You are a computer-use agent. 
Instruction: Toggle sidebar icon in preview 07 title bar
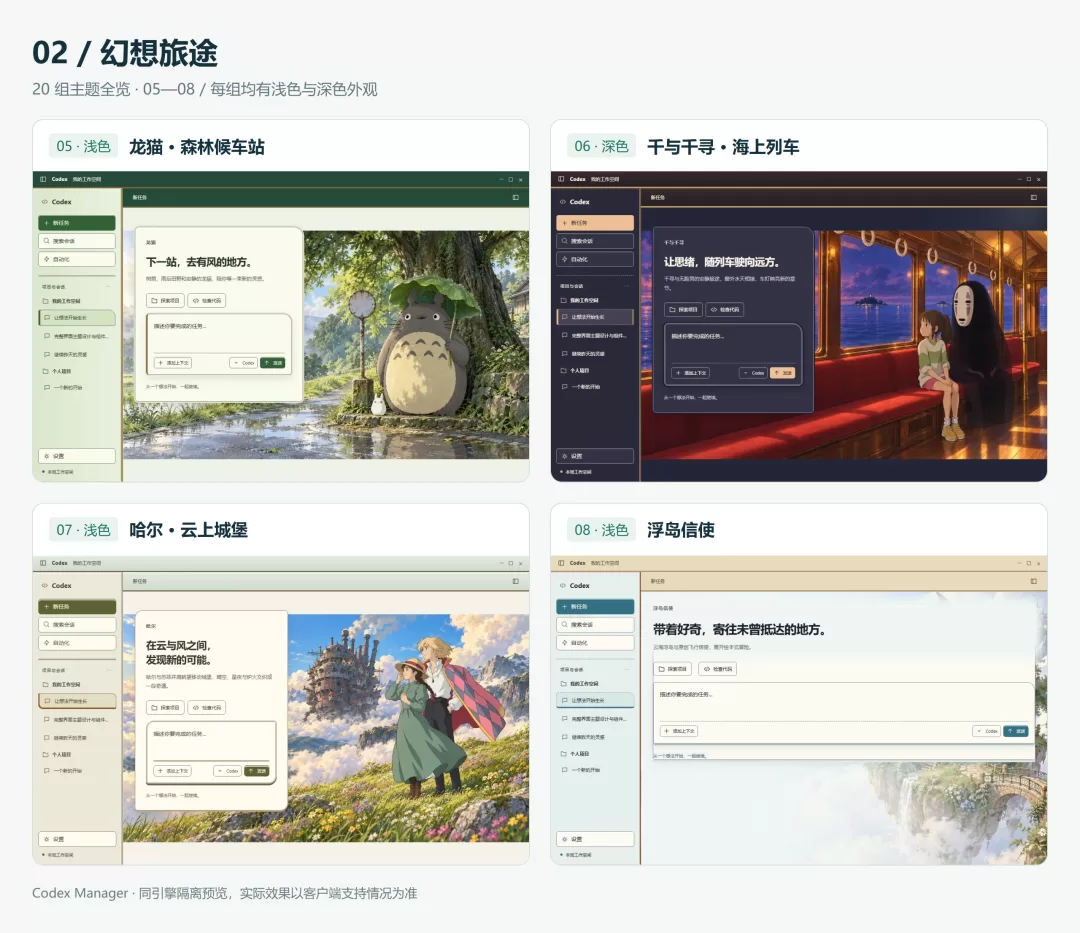[x=43, y=563]
